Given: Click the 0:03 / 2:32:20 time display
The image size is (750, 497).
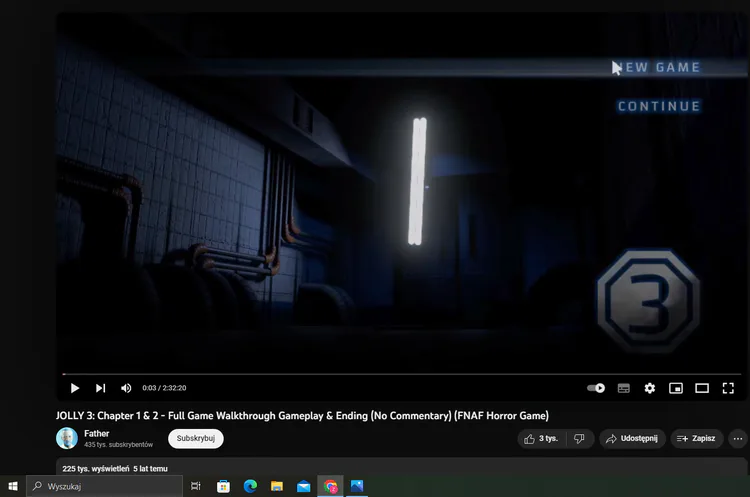Looking at the screenshot, I should pyautogui.click(x=164, y=388).
